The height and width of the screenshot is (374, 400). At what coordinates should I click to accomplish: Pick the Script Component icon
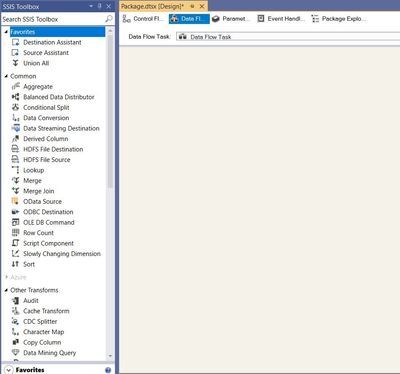pyautogui.click(x=15, y=243)
